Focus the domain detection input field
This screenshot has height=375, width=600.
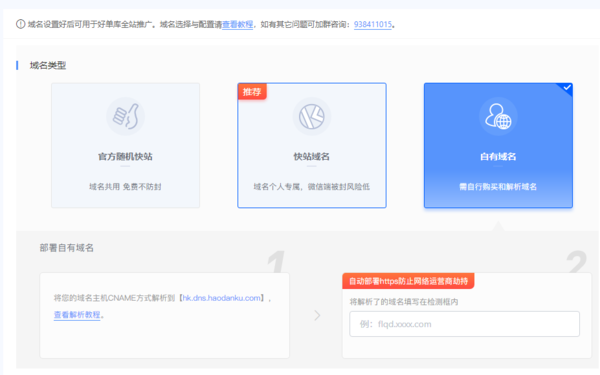[x=465, y=324]
